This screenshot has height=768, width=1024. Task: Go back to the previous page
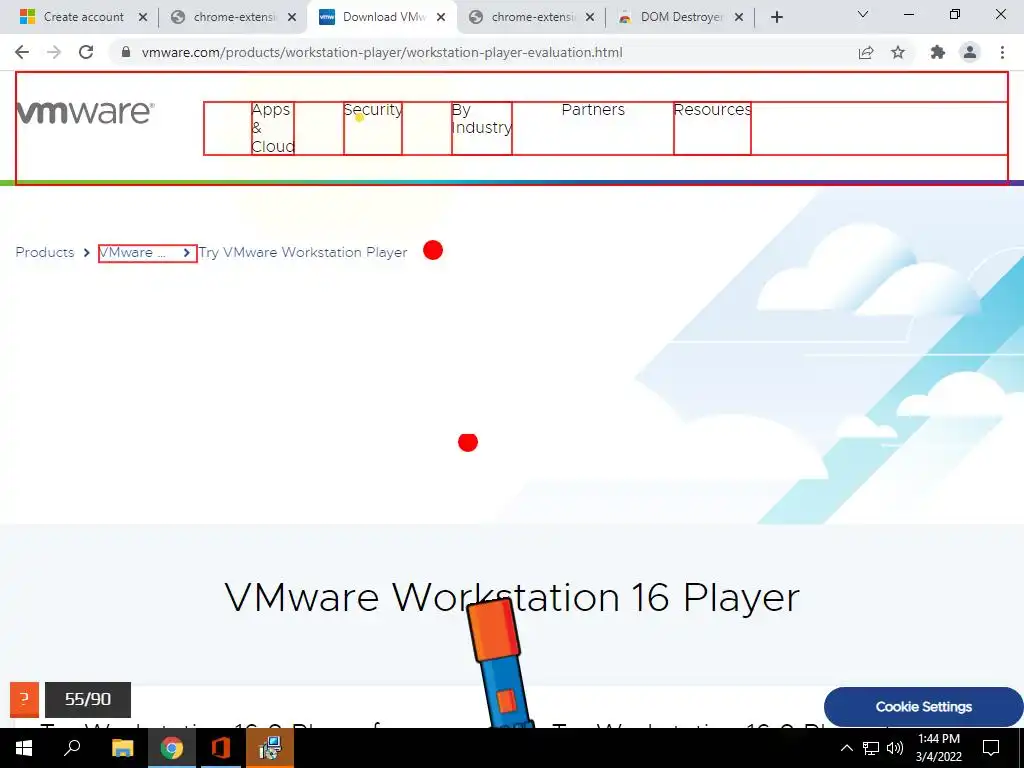(x=22, y=52)
